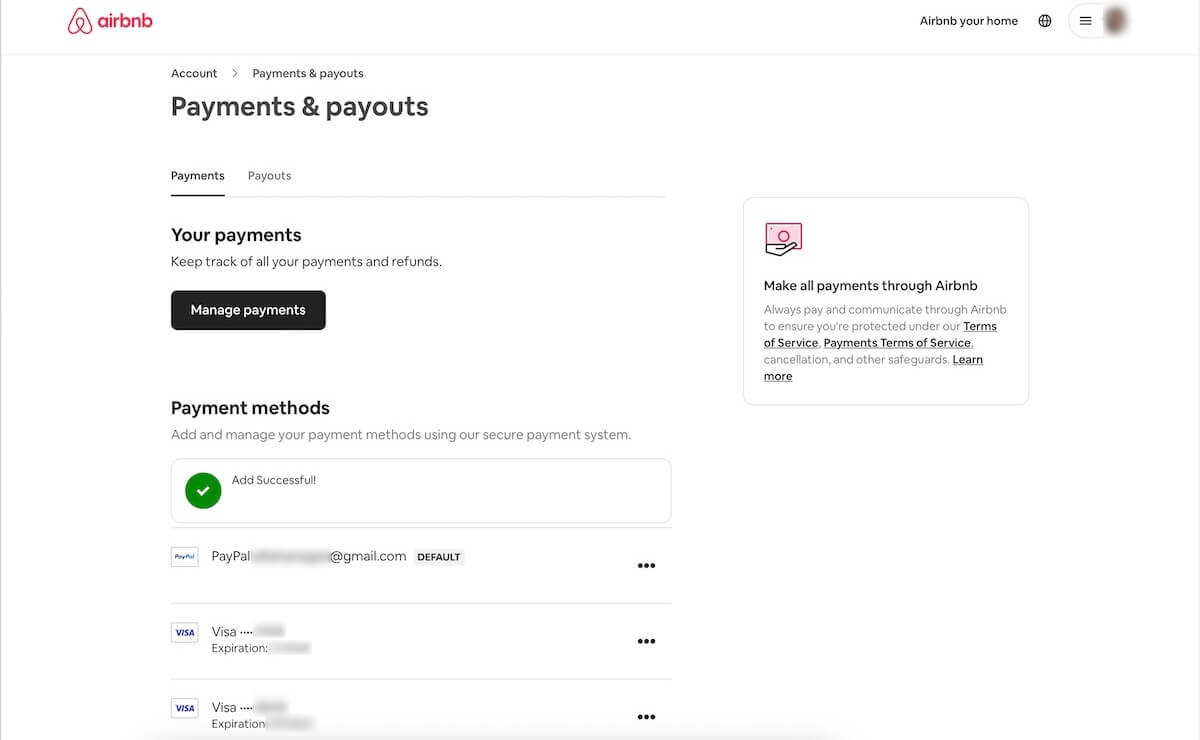
Task: Open the user profile menu avatar
Action: pyautogui.click(x=1114, y=19)
